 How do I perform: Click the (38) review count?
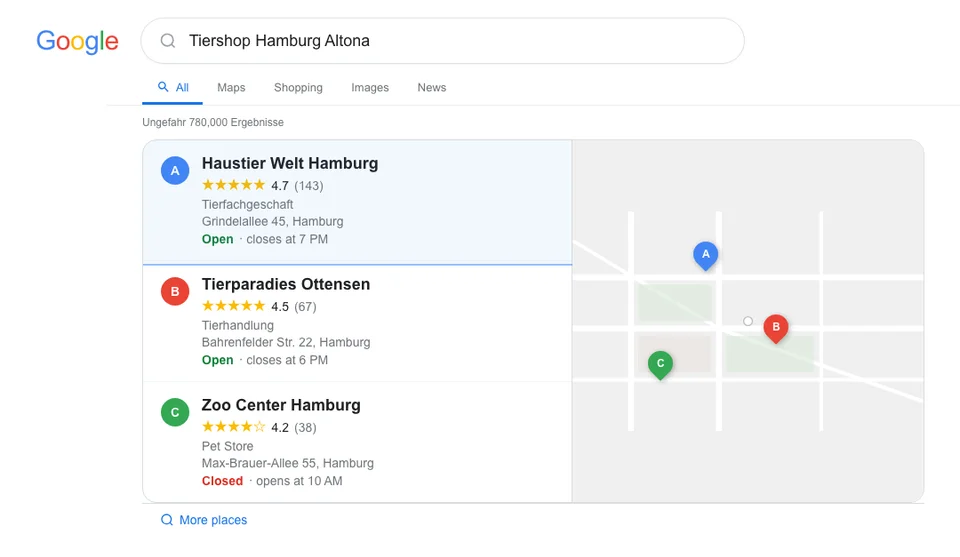tap(305, 427)
